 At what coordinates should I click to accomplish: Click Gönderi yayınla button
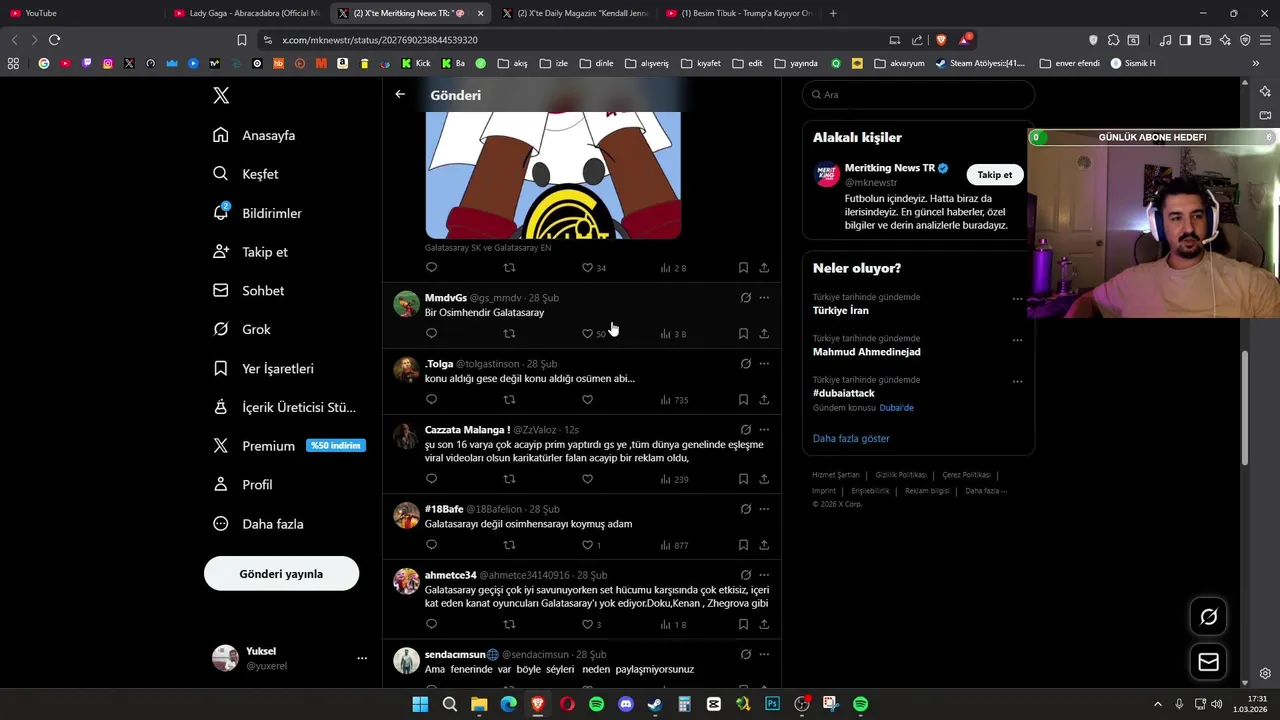tap(281, 574)
